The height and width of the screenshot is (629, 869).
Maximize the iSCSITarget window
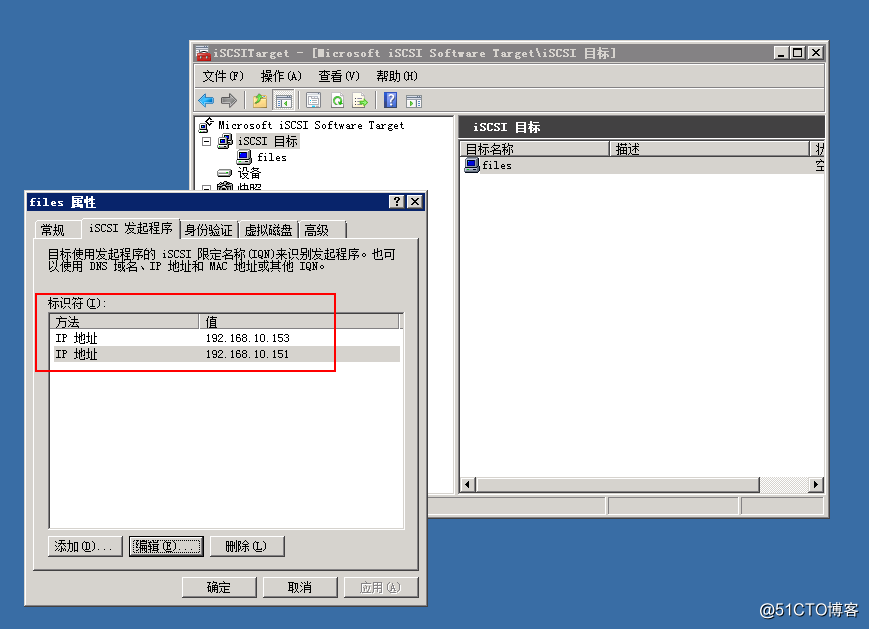[798, 53]
